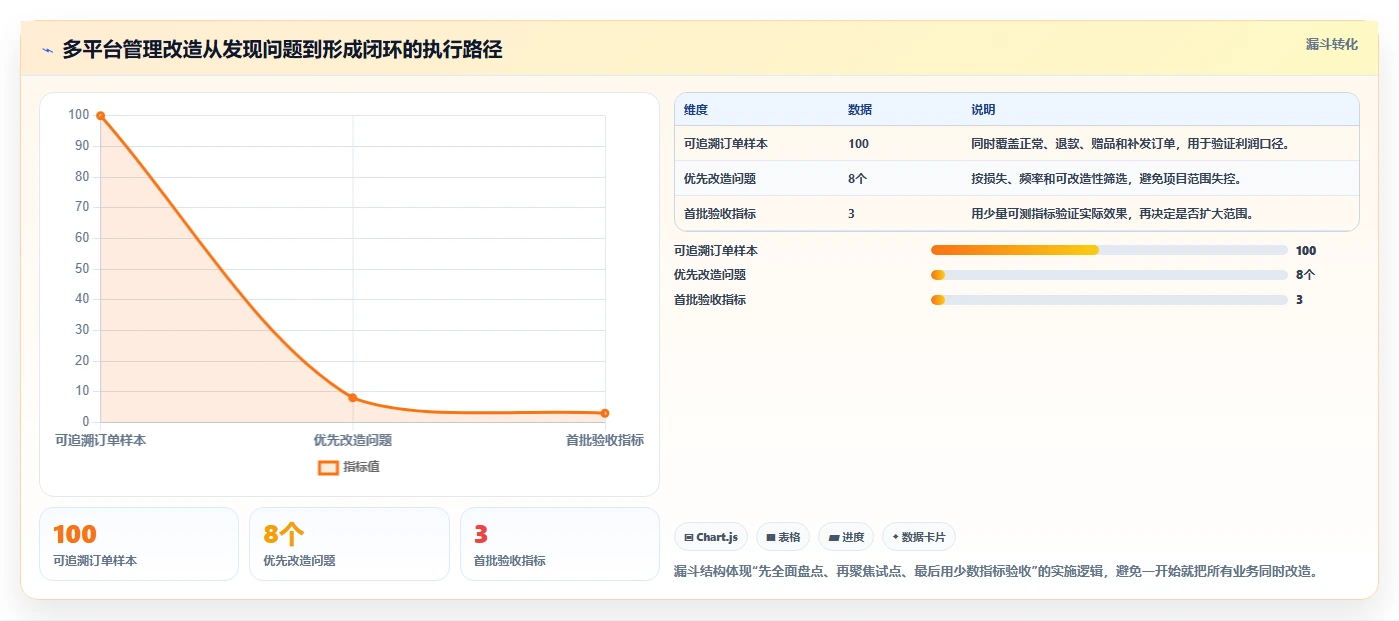1399x621 pixels.
Task: Select the Chart.js tag
Action: pyautogui.click(x=711, y=537)
